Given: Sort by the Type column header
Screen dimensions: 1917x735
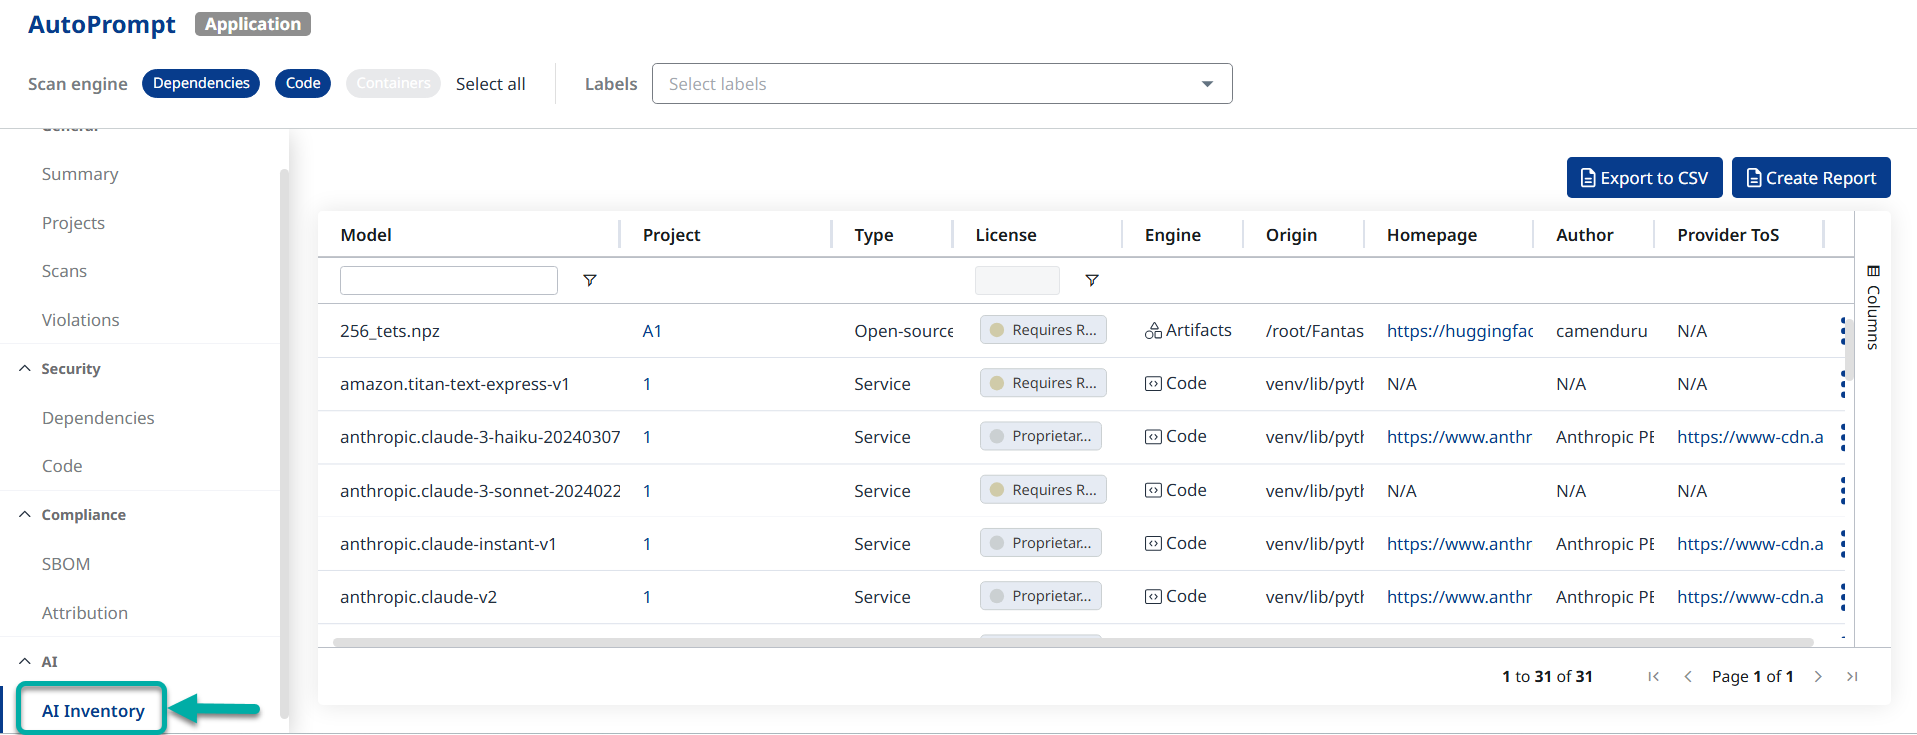Looking at the screenshot, I should pyautogui.click(x=874, y=235).
